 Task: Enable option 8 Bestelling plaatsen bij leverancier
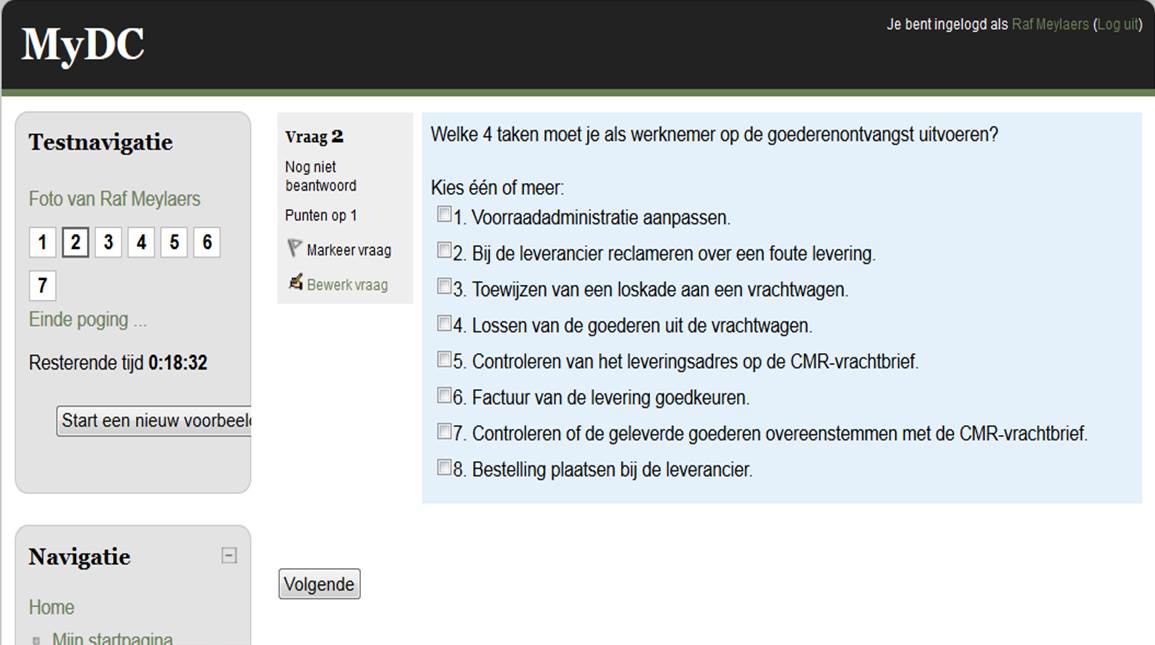(x=444, y=467)
